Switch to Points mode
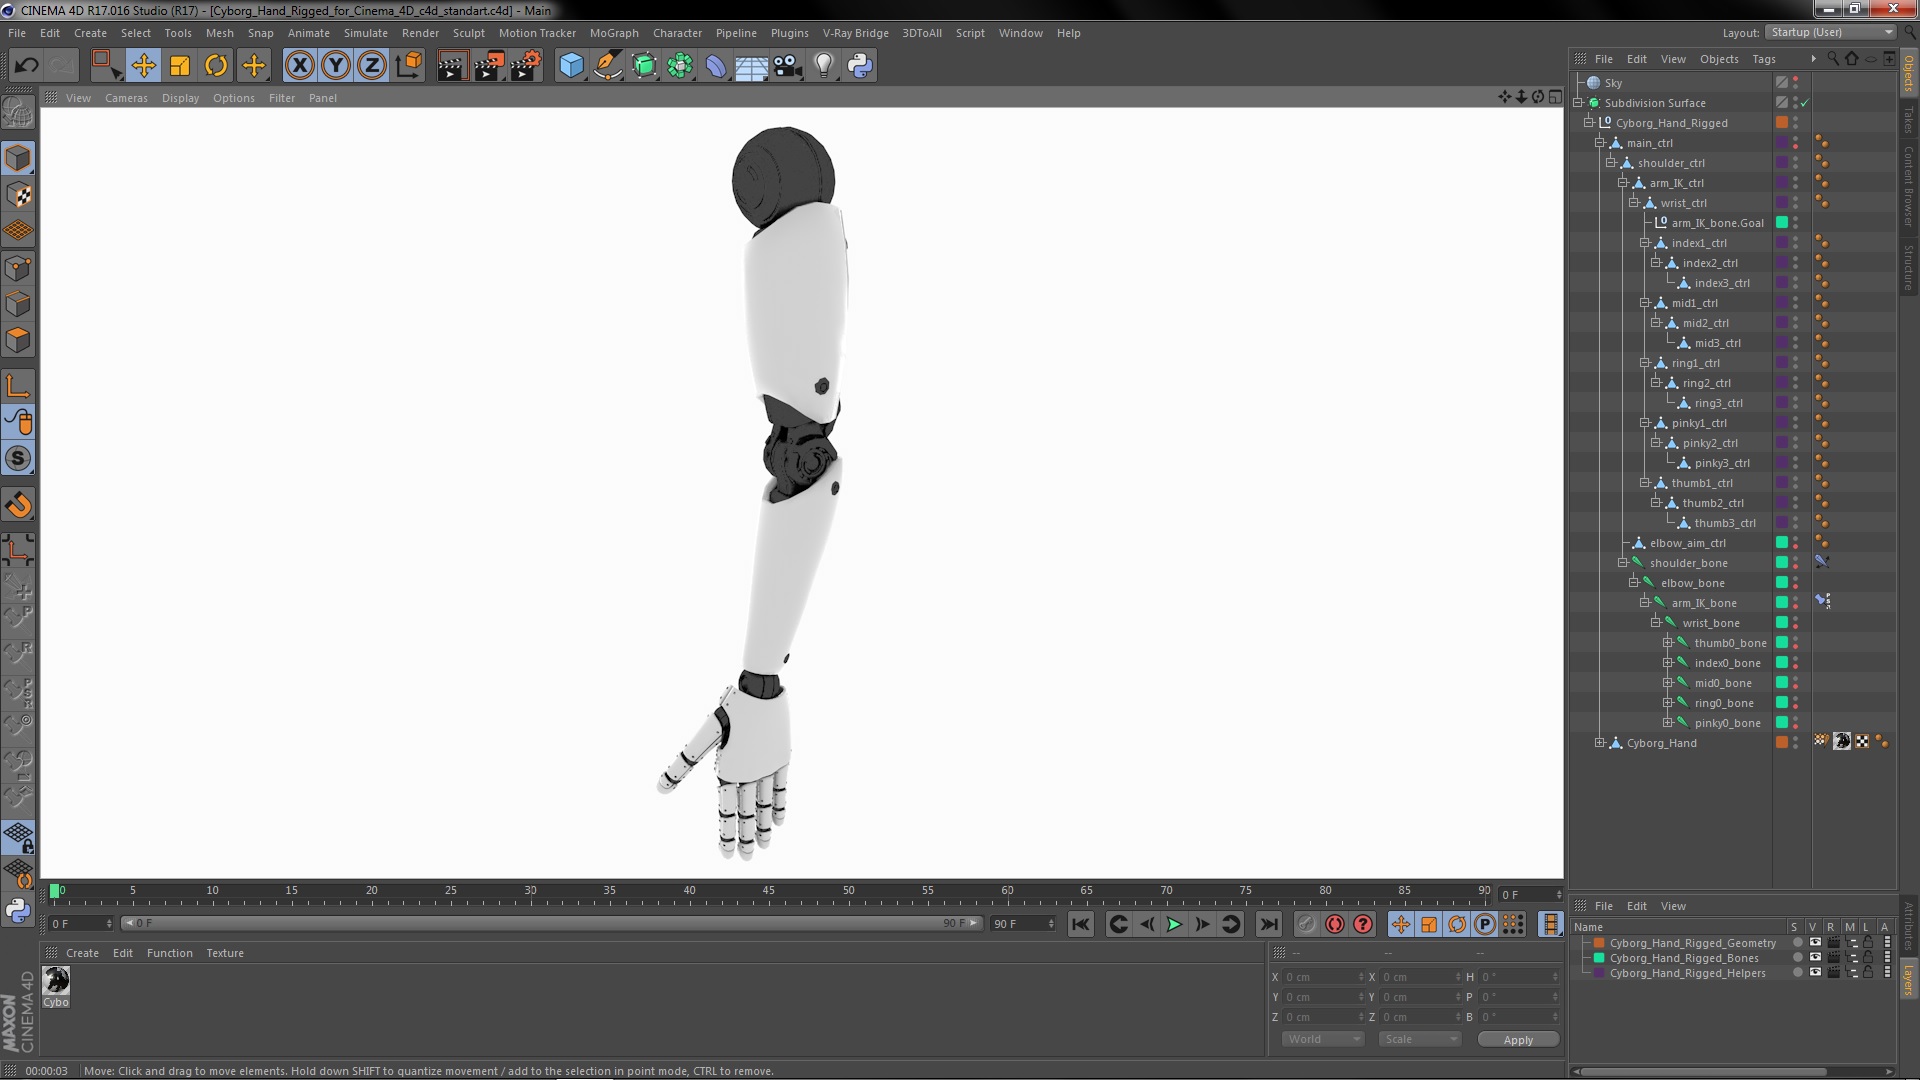Viewport: 1920px width, 1080px height. [18, 268]
